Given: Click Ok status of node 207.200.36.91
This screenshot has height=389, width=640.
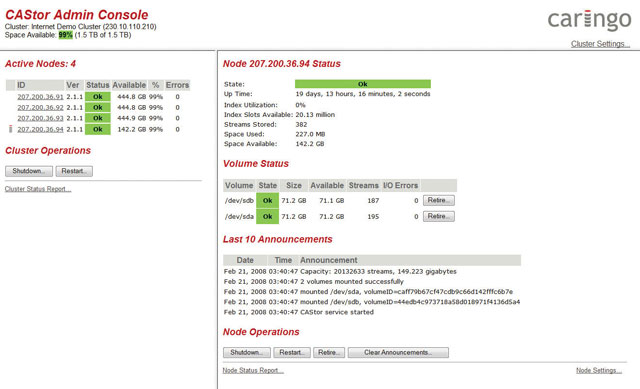Looking at the screenshot, I should pyautogui.click(x=98, y=97).
